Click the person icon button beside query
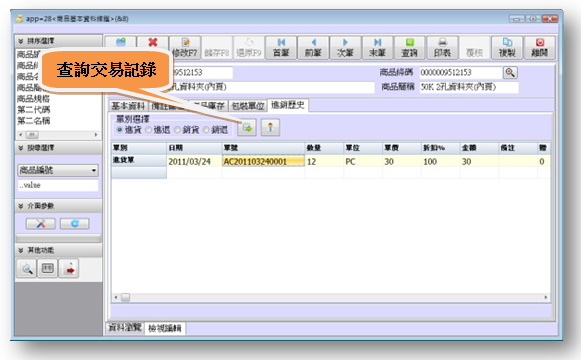 click(x=270, y=128)
